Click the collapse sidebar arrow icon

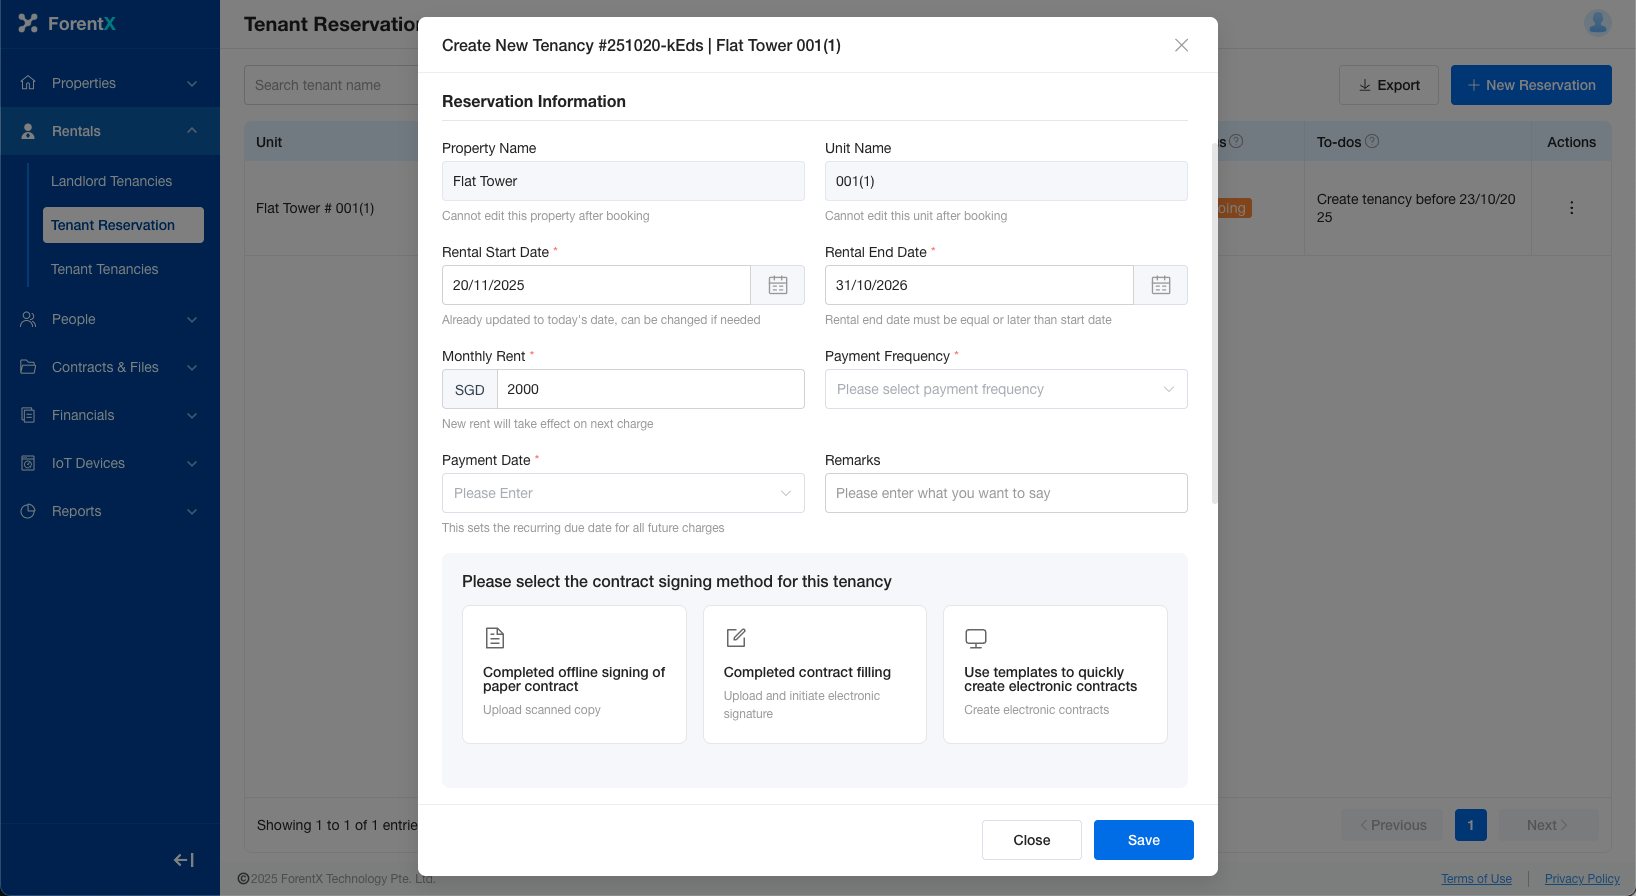(x=184, y=860)
